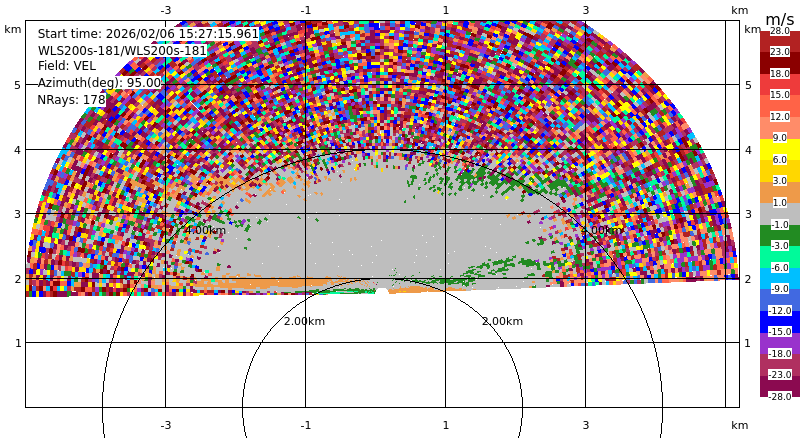Click the positive 15.0 colorbar tick label
This screenshot has height=438, width=800.
tap(780, 95)
